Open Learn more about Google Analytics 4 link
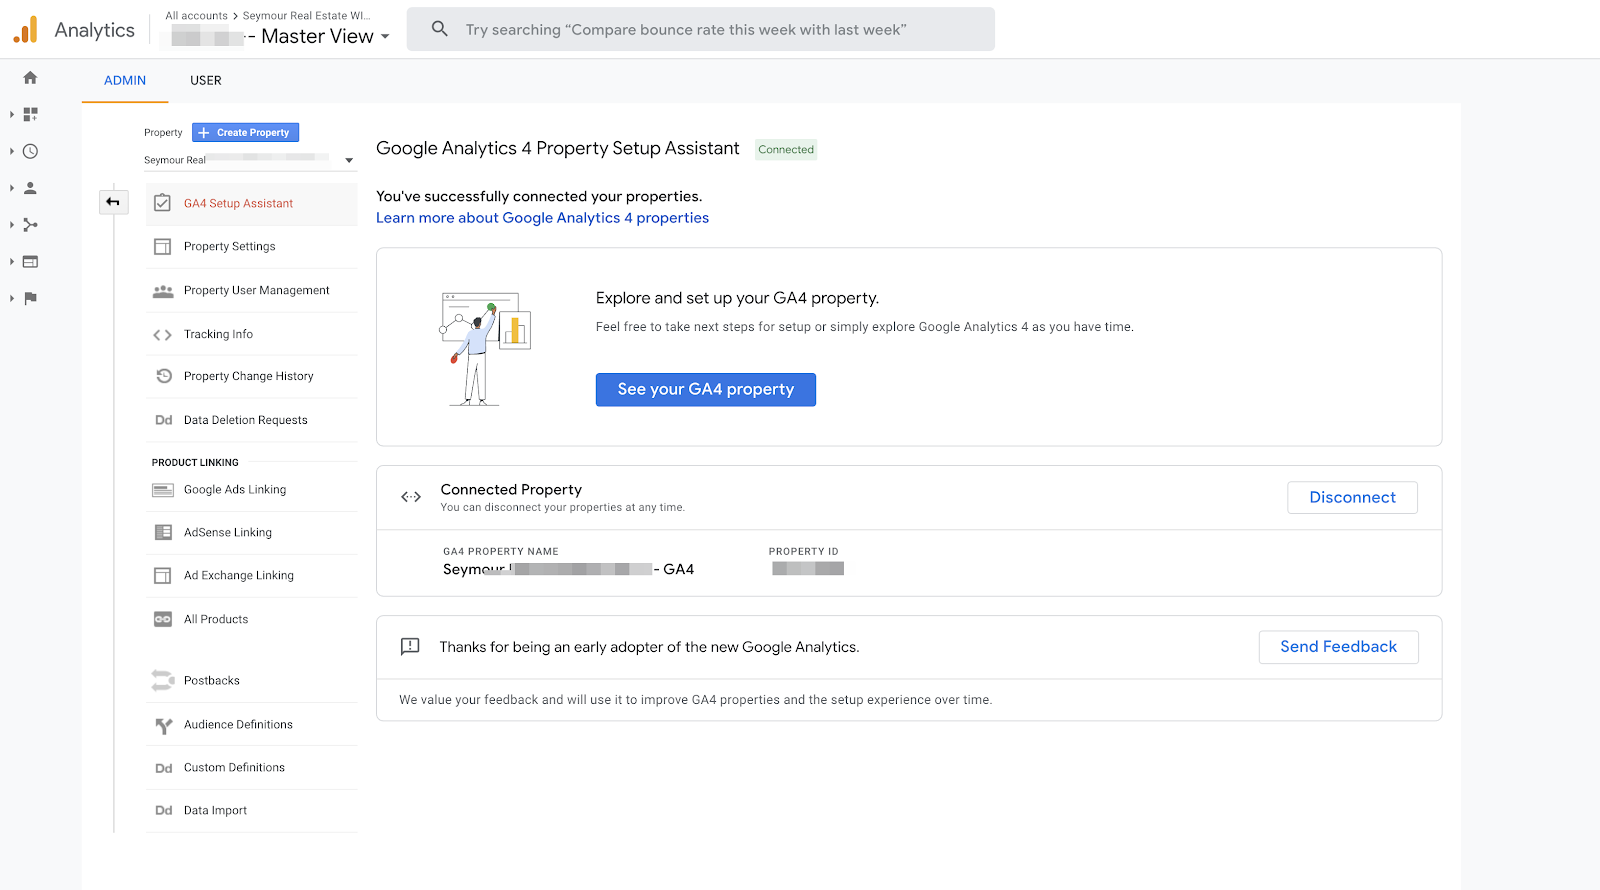 click(542, 218)
